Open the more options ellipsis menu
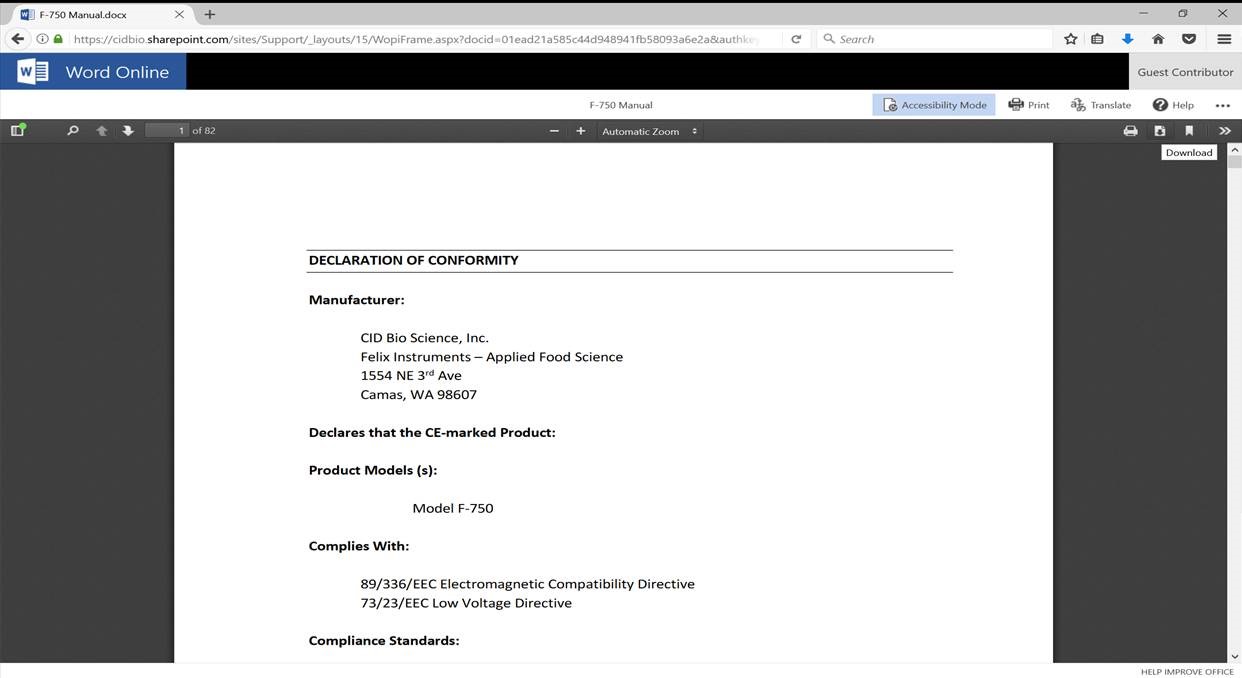The width and height of the screenshot is (1242, 678). (1222, 105)
